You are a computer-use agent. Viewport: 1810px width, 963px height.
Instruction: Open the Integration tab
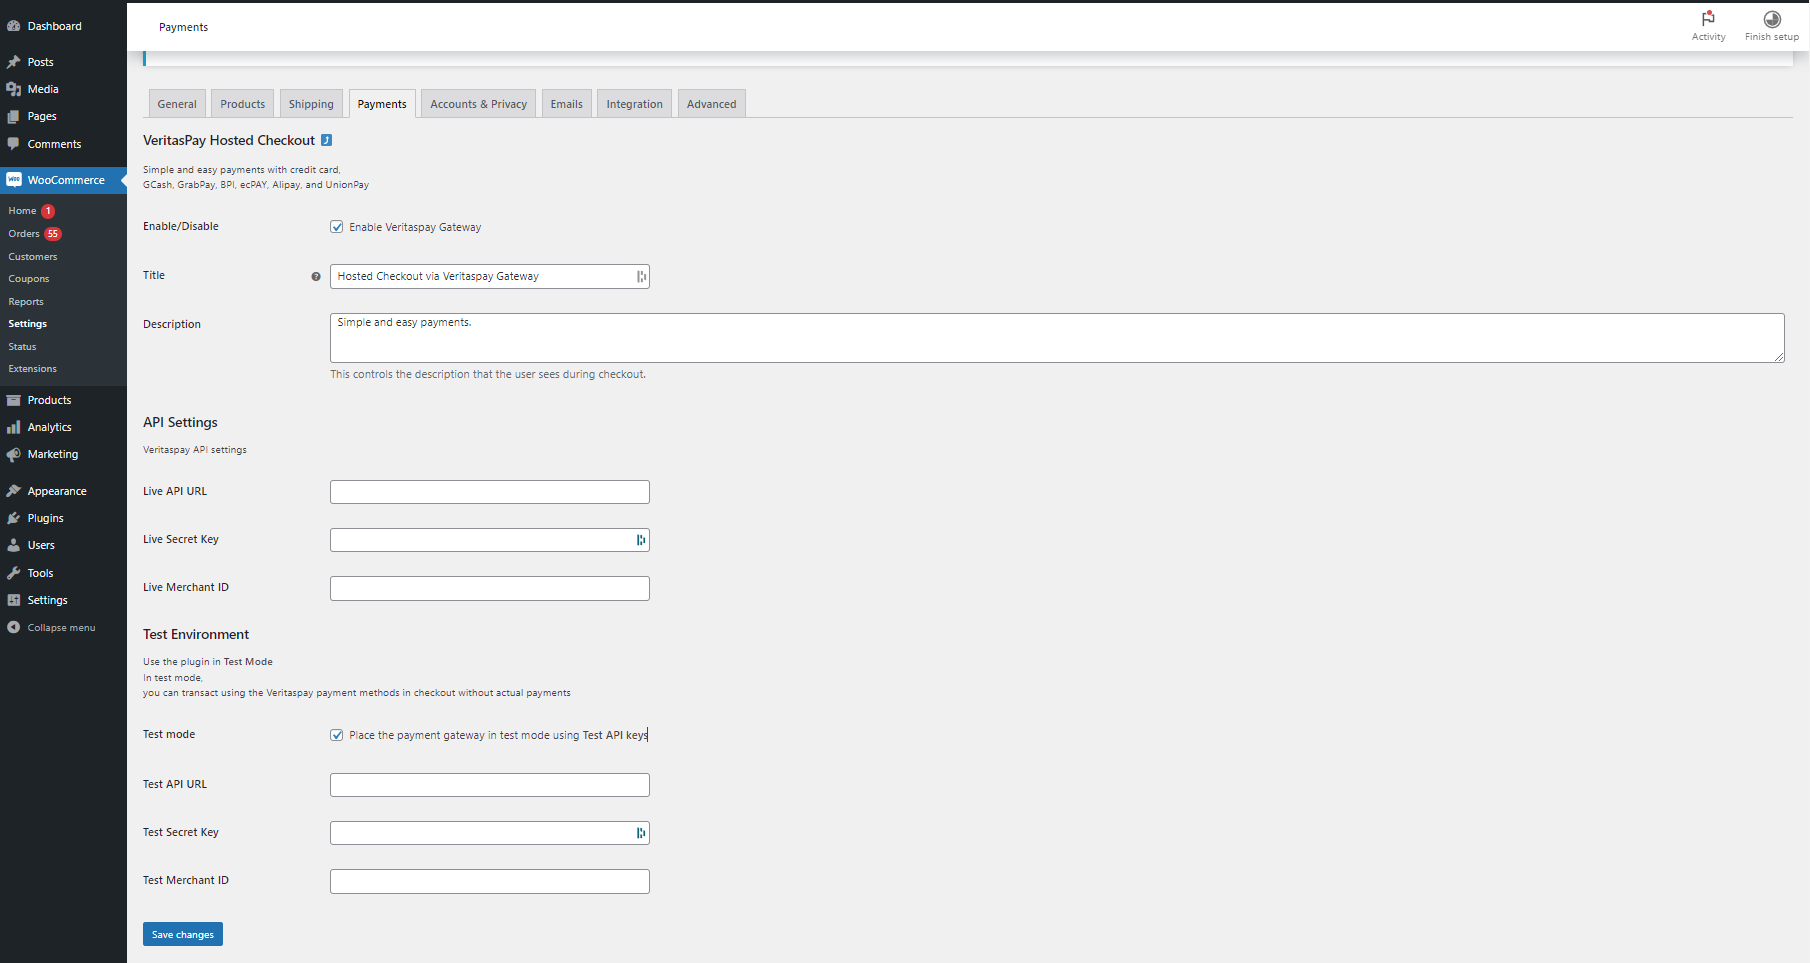[x=634, y=104]
